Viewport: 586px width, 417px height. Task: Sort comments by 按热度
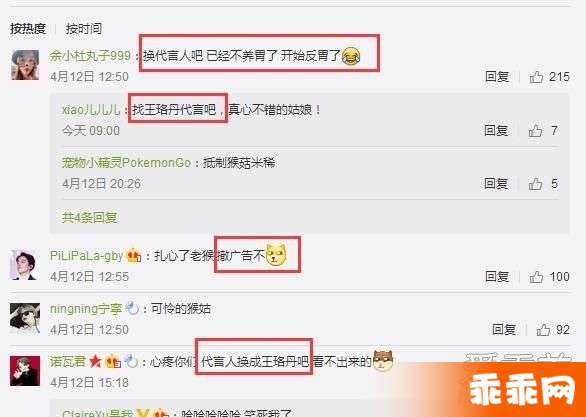[28, 29]
